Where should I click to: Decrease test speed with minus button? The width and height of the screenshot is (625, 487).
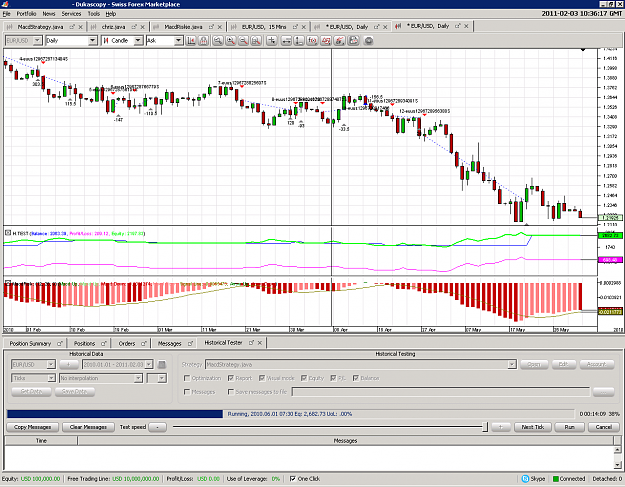[157, 427]
